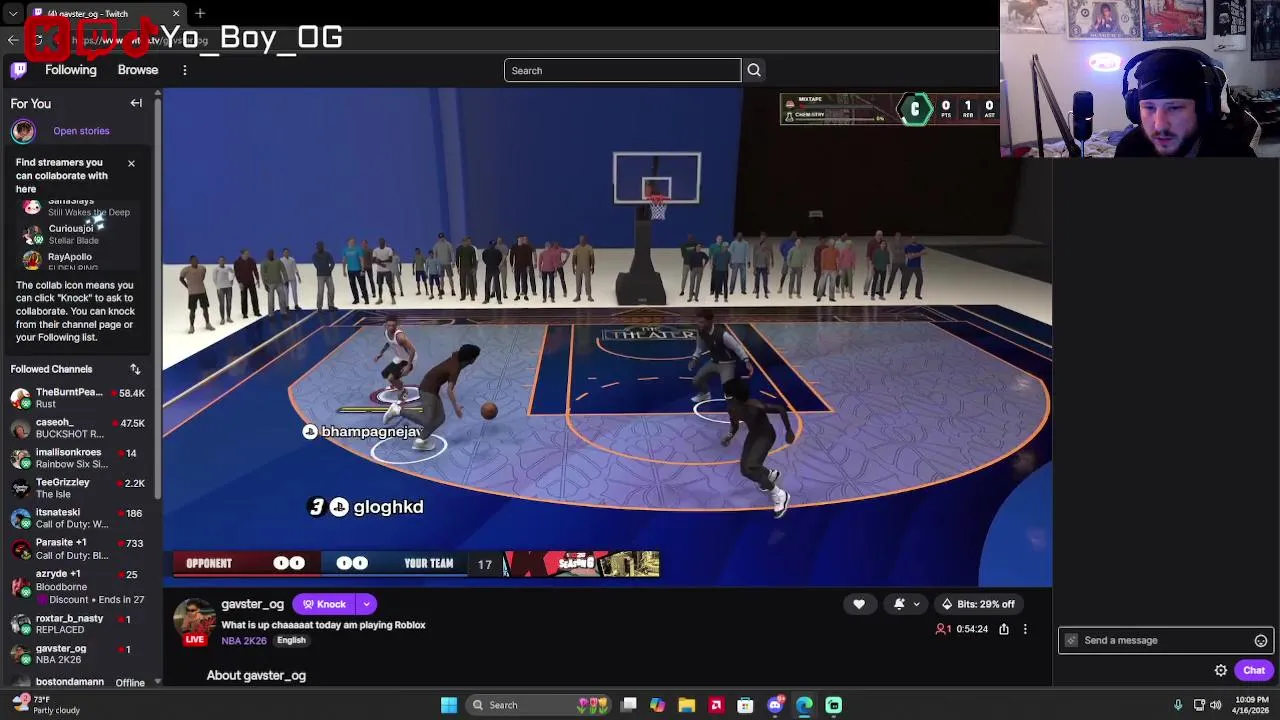The height and width of the screenshot is (720, 1280).
Task: Click gavster_og streamer avatar with LIVE badge
Action: click(x=194, y=621)
